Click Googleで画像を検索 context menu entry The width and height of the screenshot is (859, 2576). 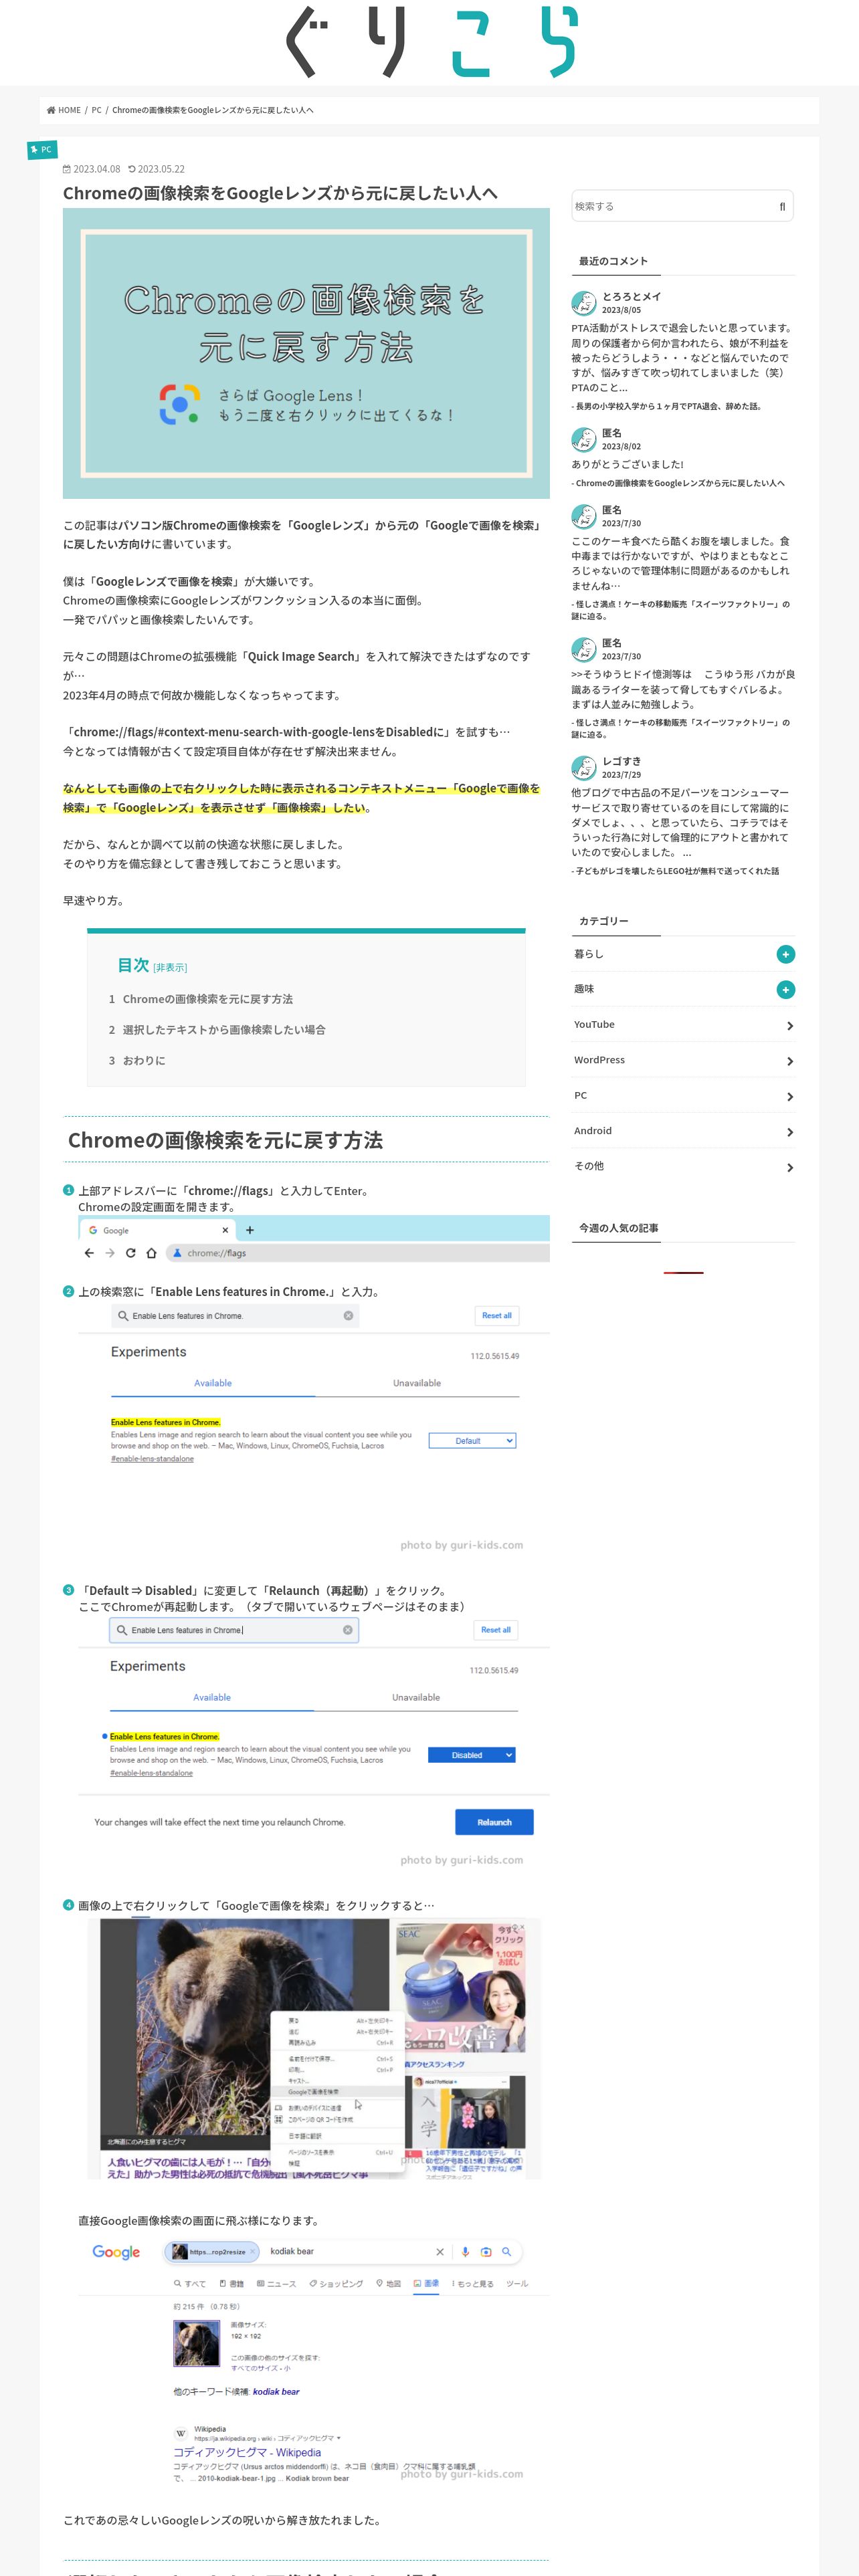click(x=313, y=2091)
